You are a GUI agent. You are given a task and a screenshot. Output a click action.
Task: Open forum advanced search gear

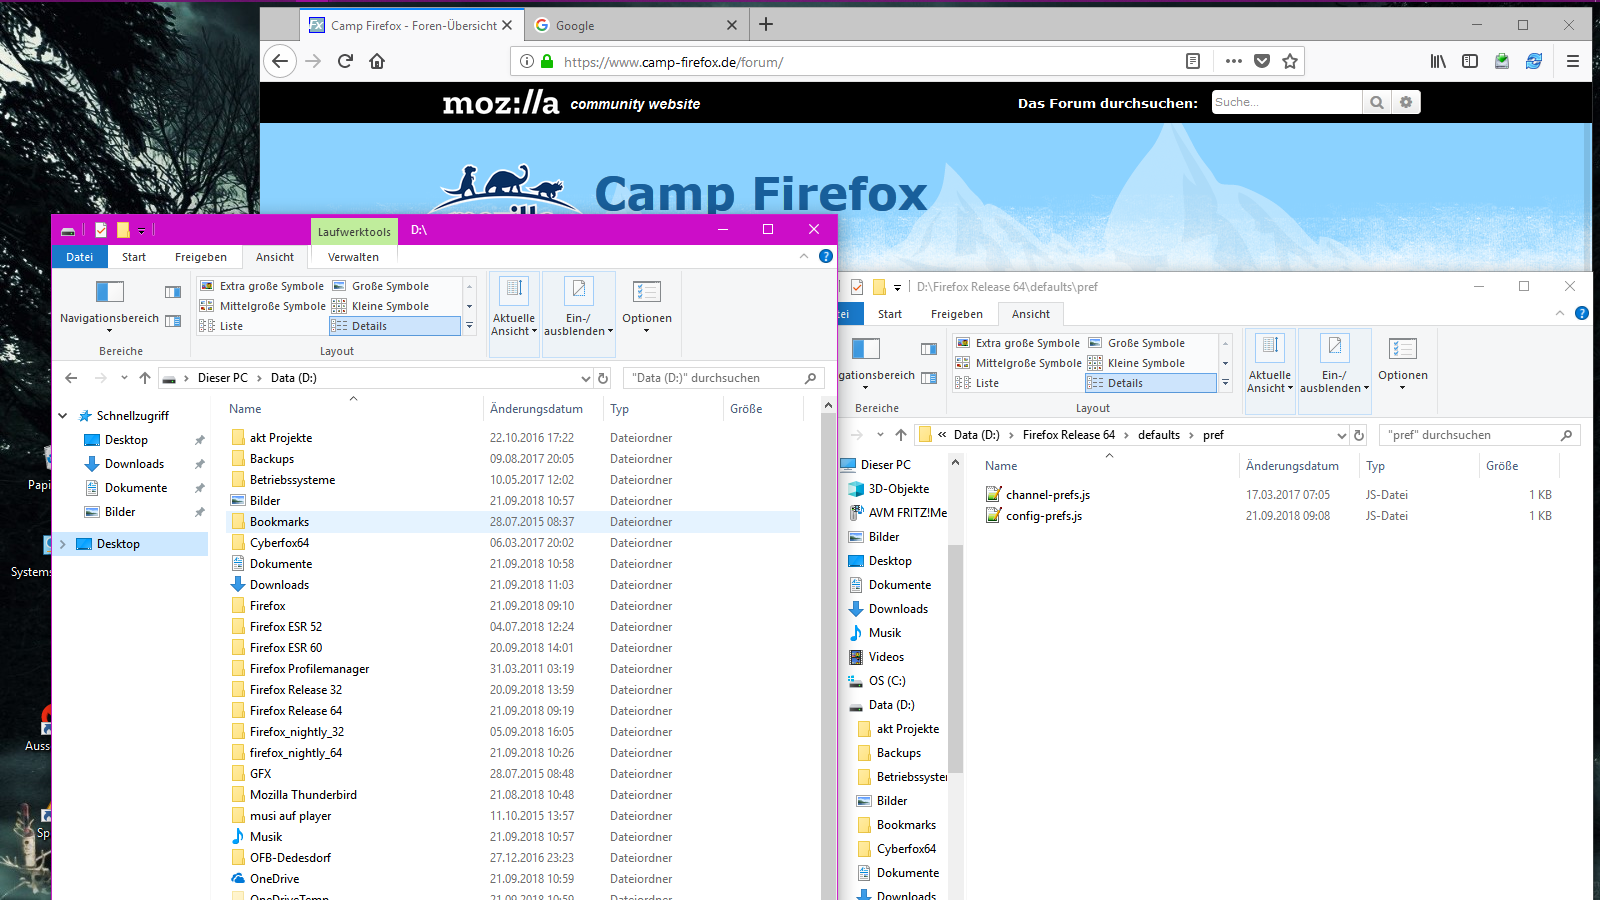pos(1406,102)
